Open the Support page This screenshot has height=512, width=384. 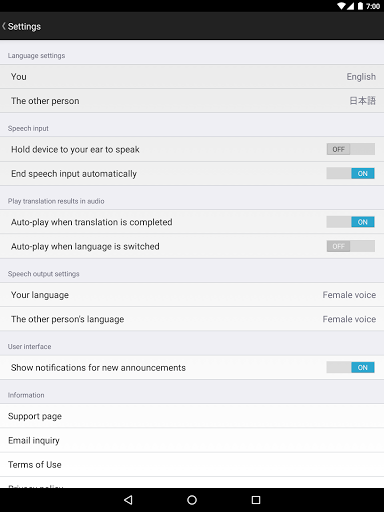coord(192,416)
